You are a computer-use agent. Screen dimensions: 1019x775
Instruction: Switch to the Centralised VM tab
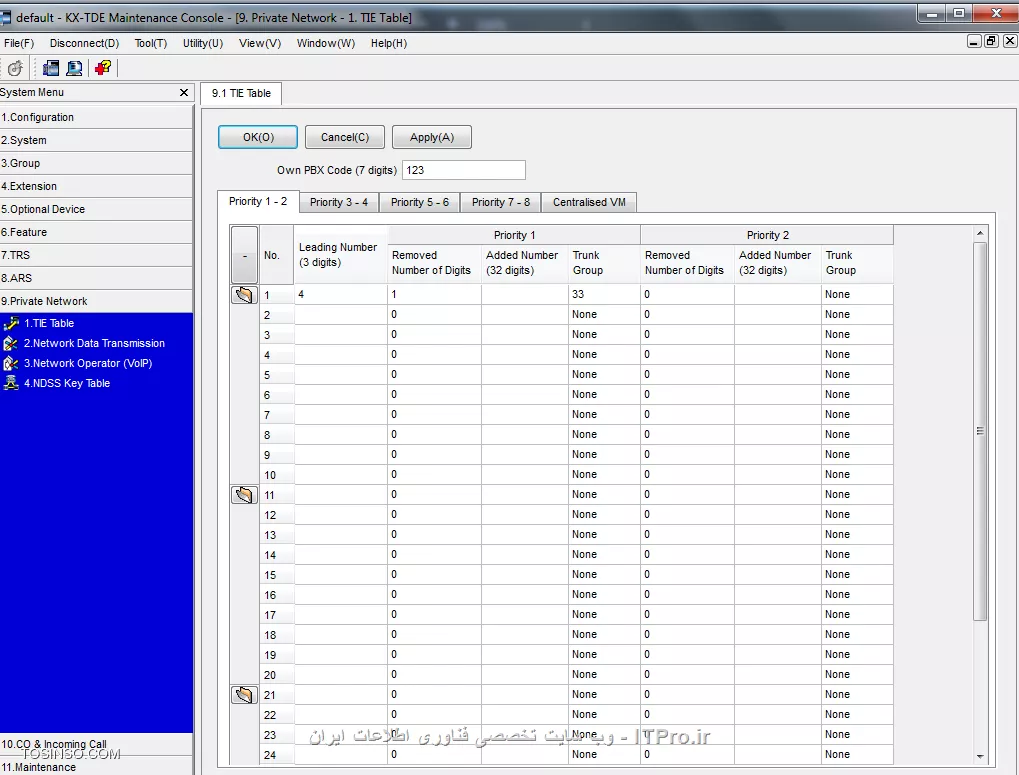(x=589, y=203)
